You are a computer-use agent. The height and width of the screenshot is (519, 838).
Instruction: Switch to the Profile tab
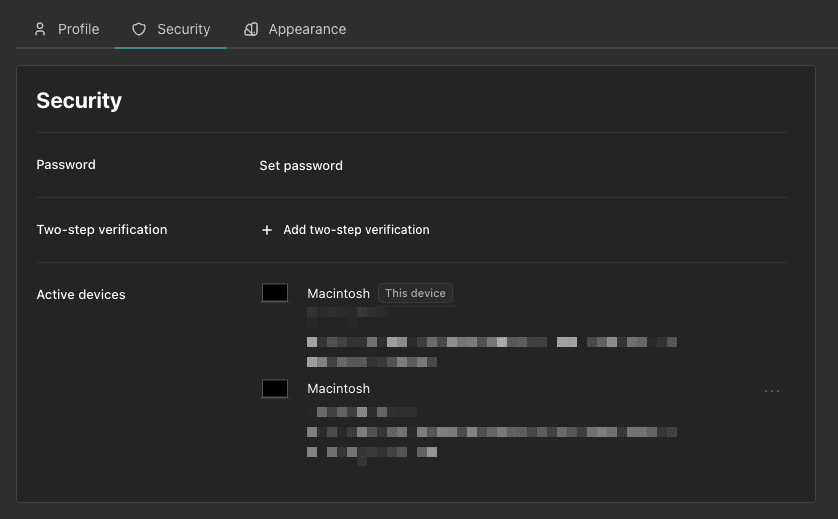coord(78,29)
